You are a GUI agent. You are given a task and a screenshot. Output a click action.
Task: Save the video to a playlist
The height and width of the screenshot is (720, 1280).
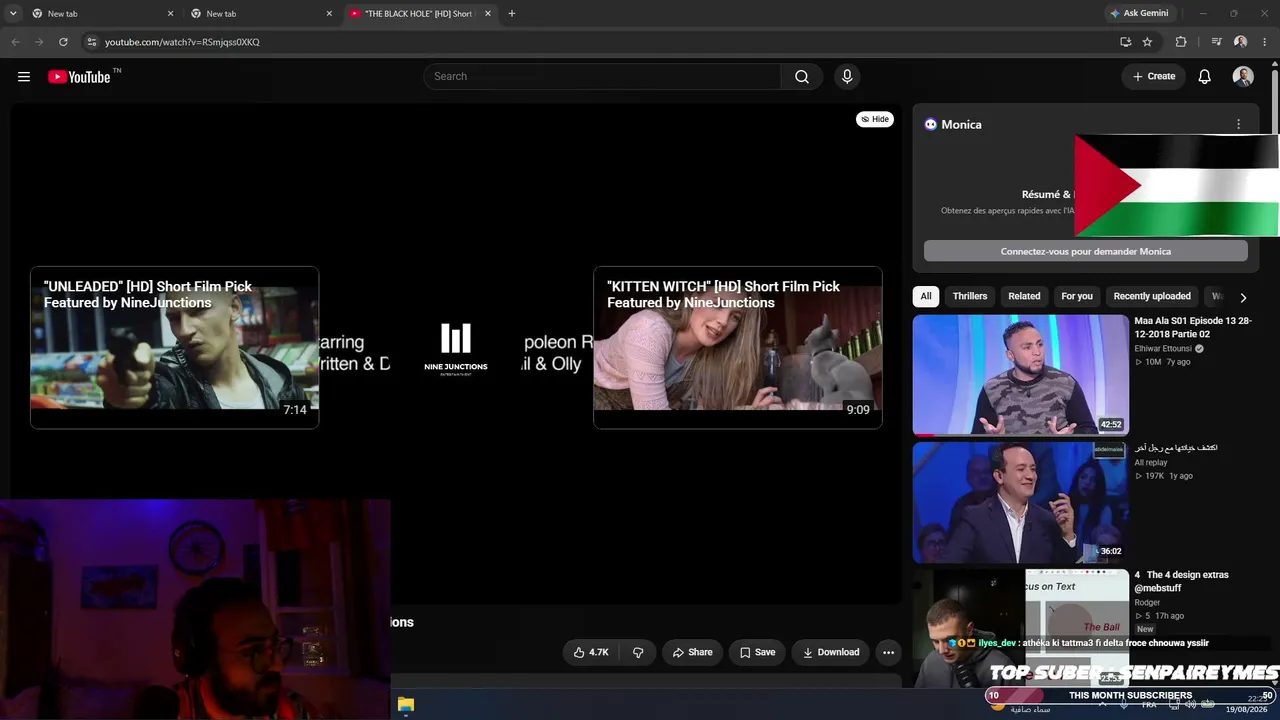(x=757, y=653)
